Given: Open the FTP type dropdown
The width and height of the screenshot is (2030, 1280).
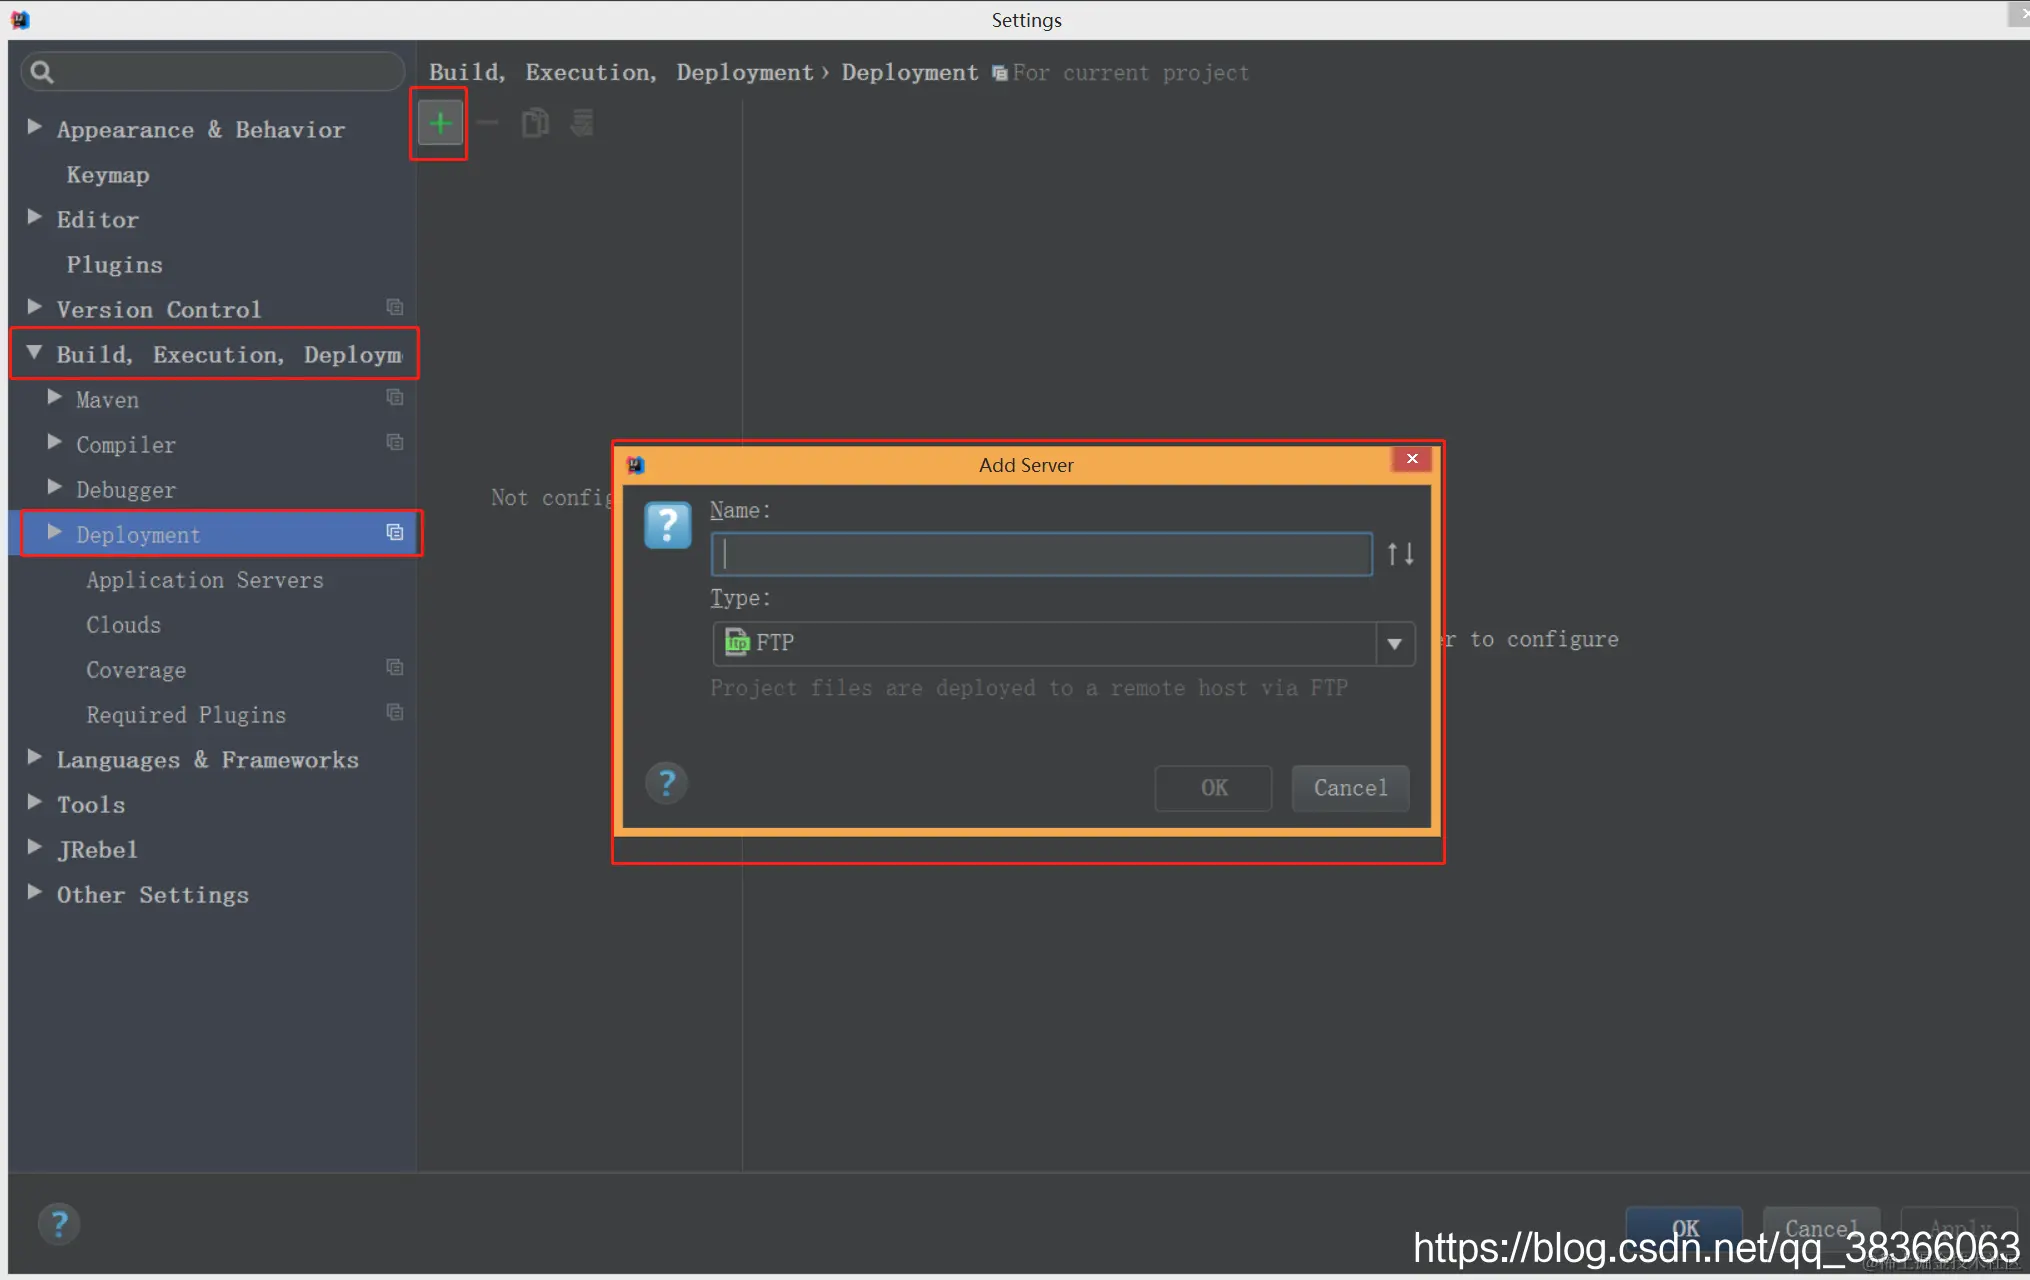Looking at the screenshot, I should click(1394, 644).
